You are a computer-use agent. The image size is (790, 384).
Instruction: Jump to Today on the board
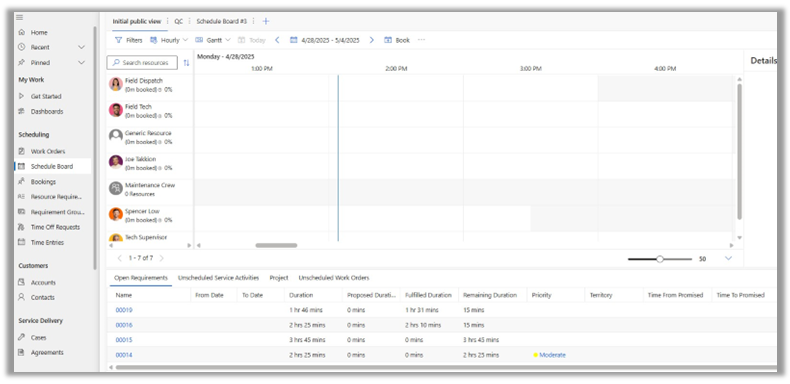(251, 40)
